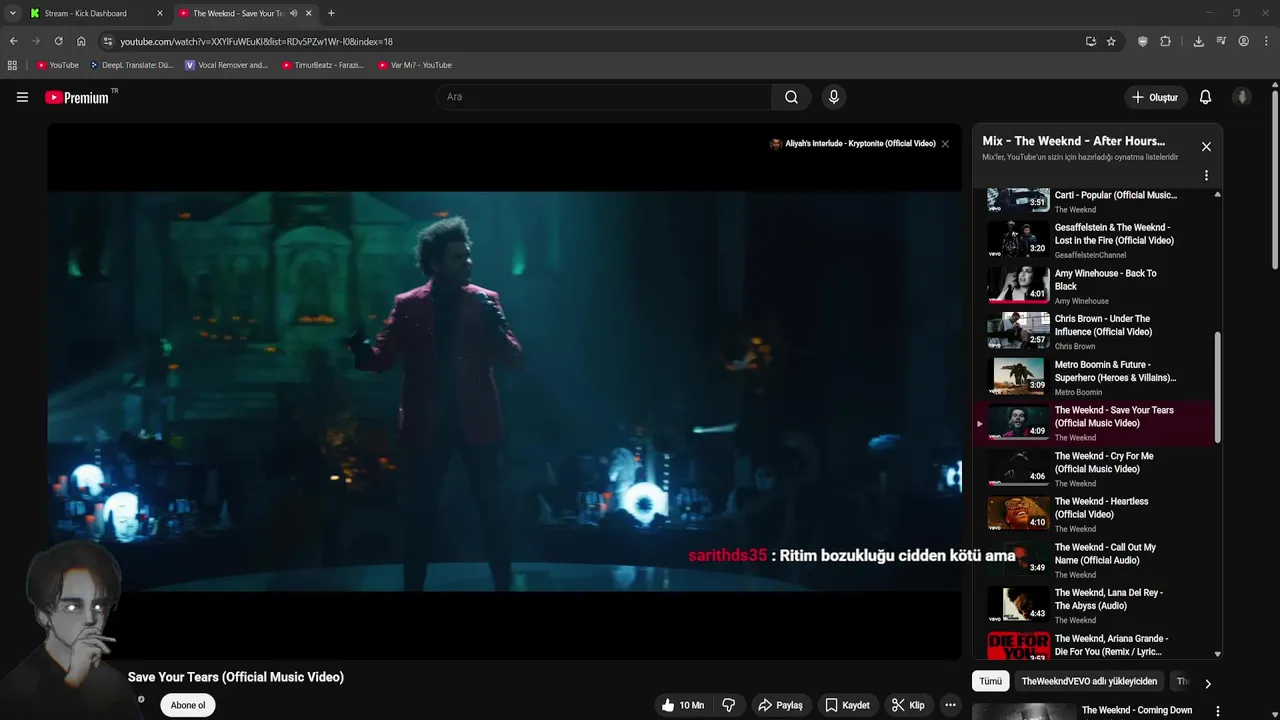Open the Aliyah's Interlude Kryptonite suggestion
This screenshot has height=720, width=1280.
852,144
